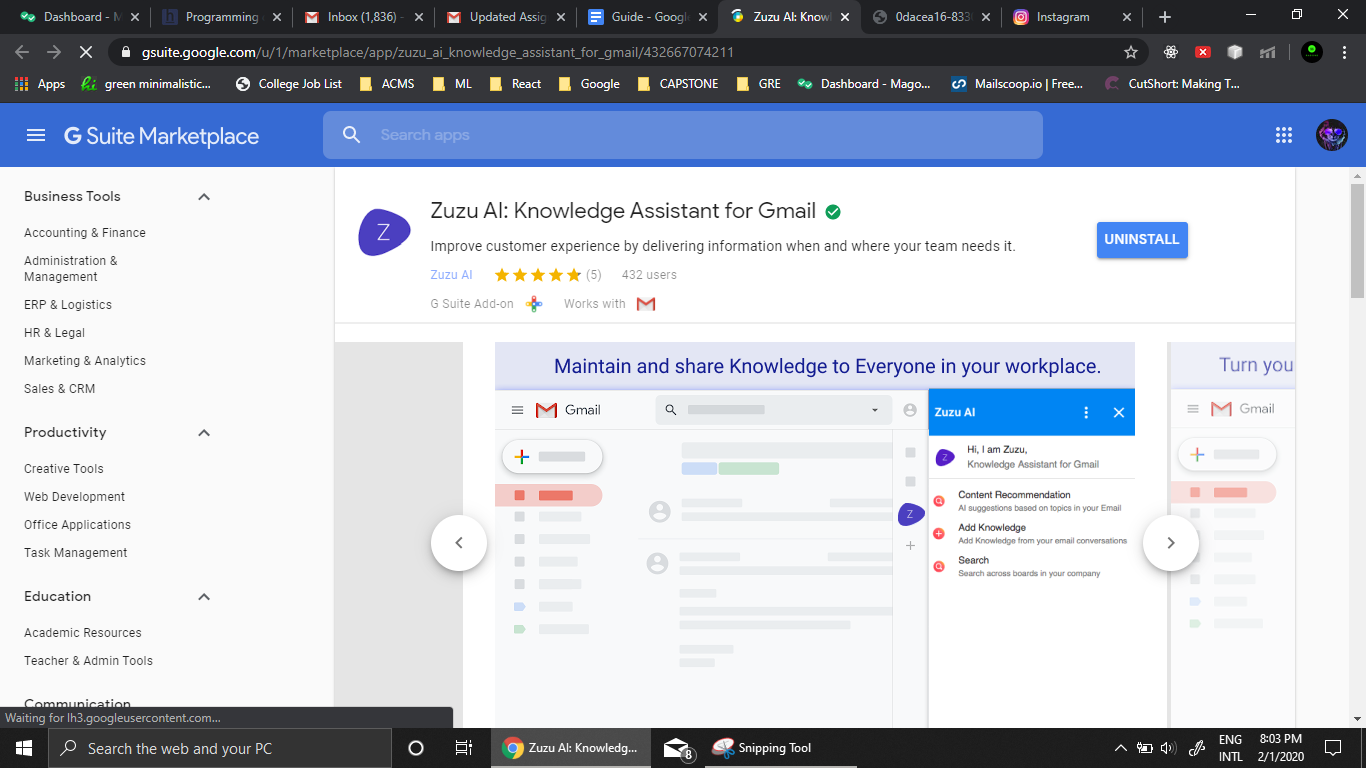
Task: Open the new tab plus button
Action: 1165,17
